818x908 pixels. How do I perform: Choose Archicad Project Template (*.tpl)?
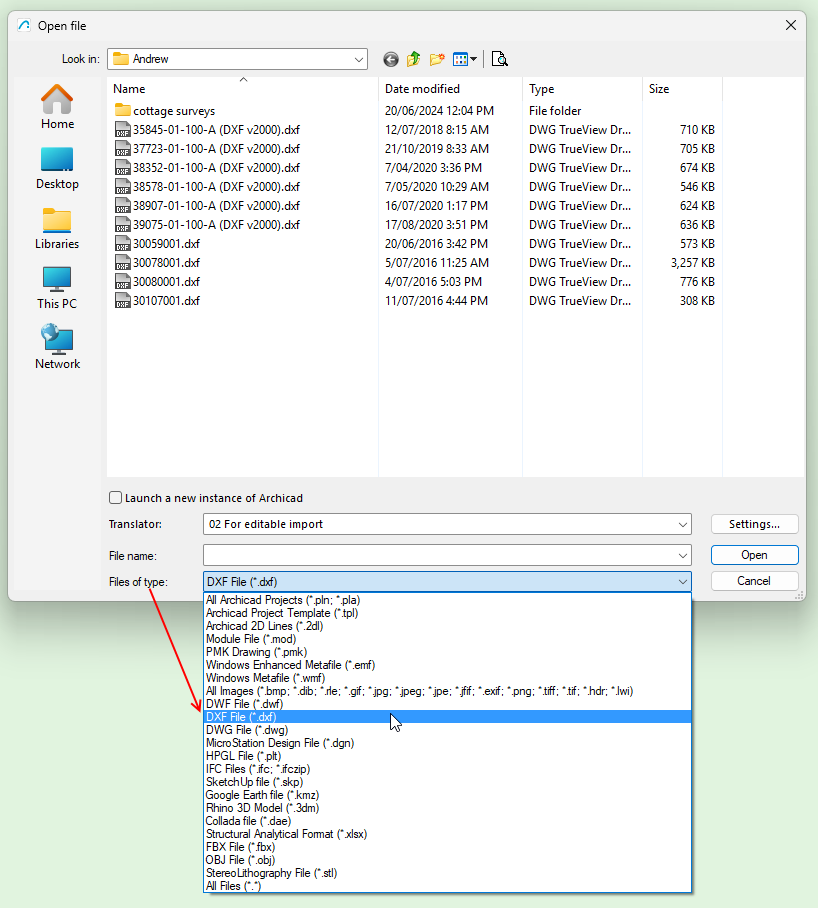(447, 613)
